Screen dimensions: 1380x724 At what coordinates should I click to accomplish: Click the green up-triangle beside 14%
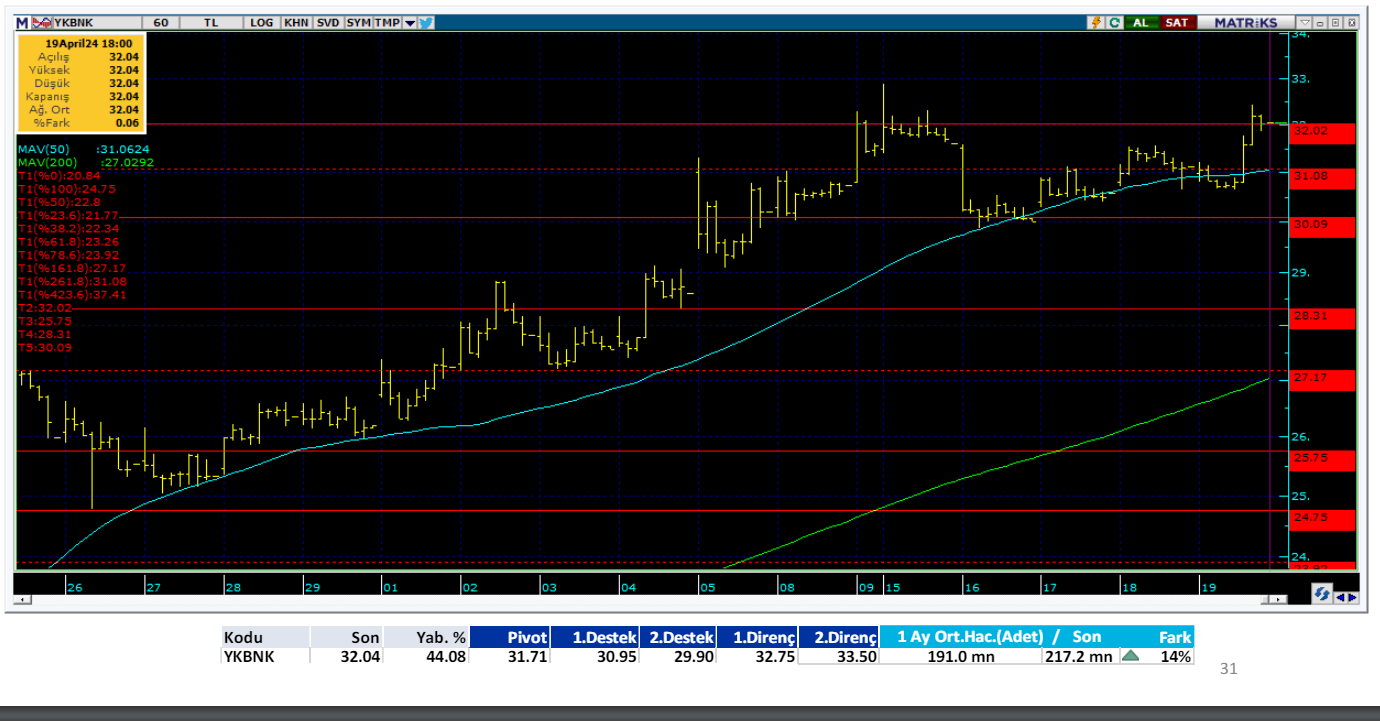click(x=1130, y=657)
